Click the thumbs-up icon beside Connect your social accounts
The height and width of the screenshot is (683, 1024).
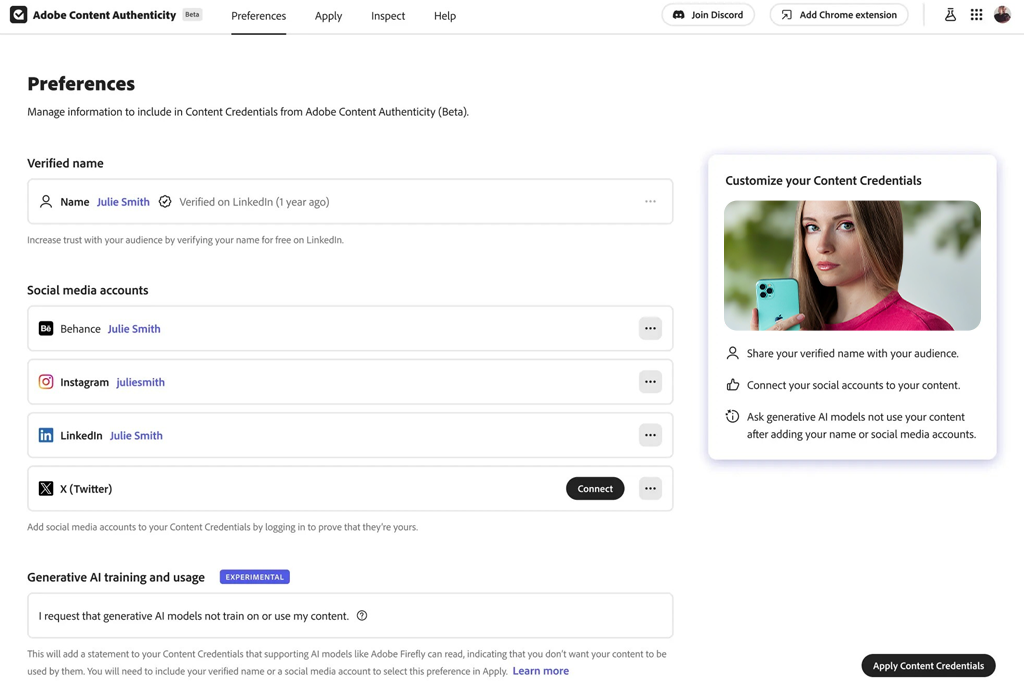(x=733, y=385)
